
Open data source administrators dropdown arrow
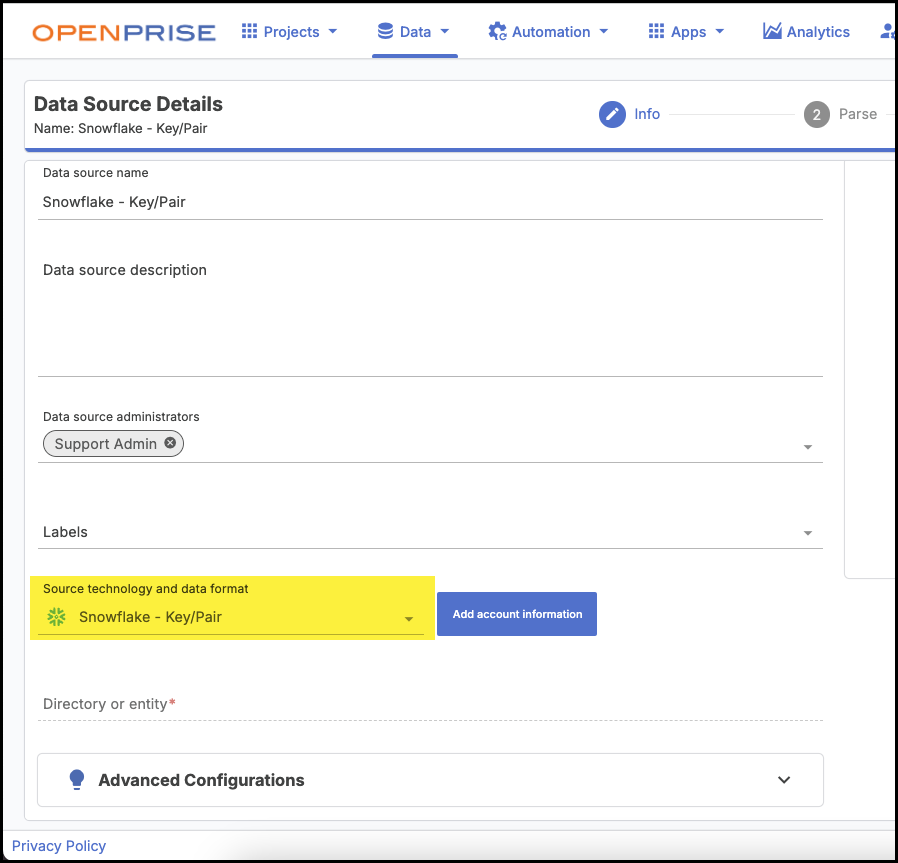tap(808, 447)
